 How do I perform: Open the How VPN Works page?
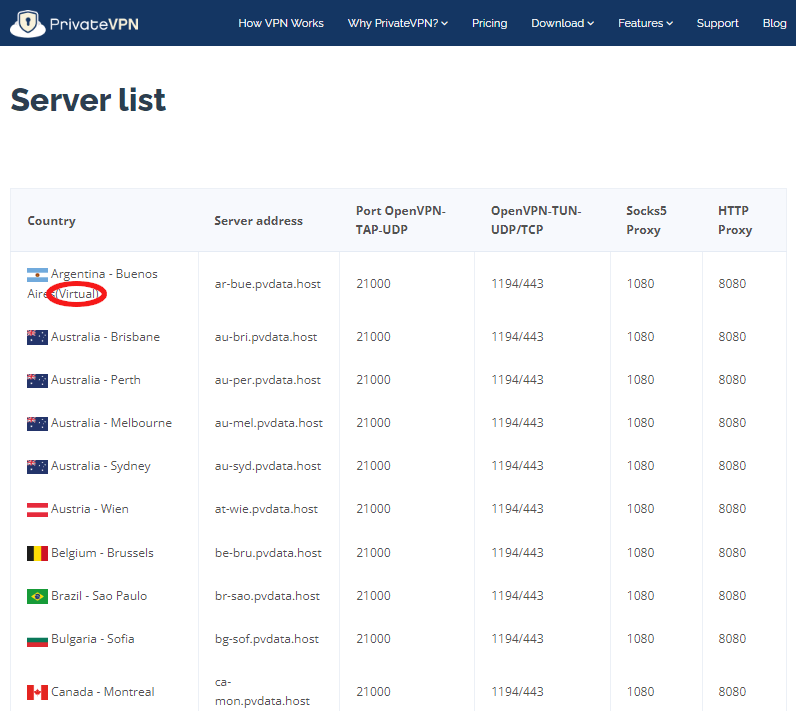pyautogui.click(x=281, y=23)
